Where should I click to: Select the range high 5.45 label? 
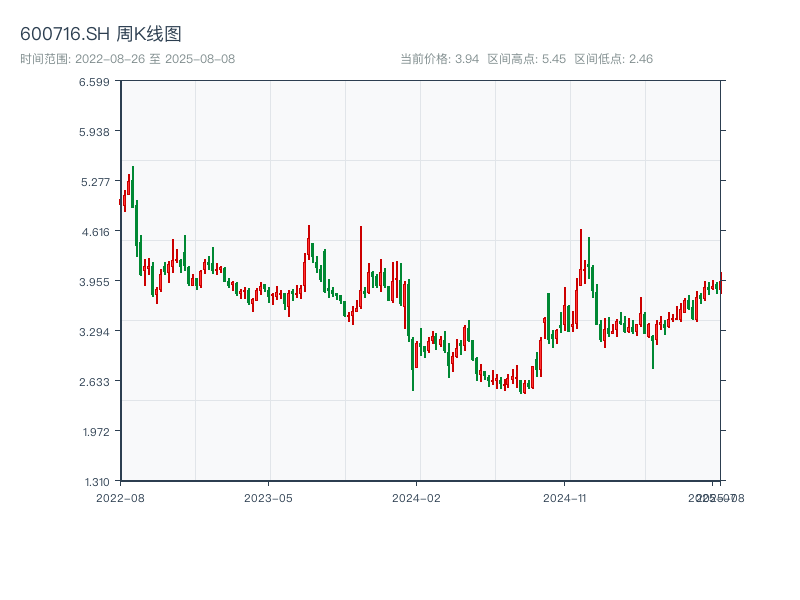pos(527,59)
